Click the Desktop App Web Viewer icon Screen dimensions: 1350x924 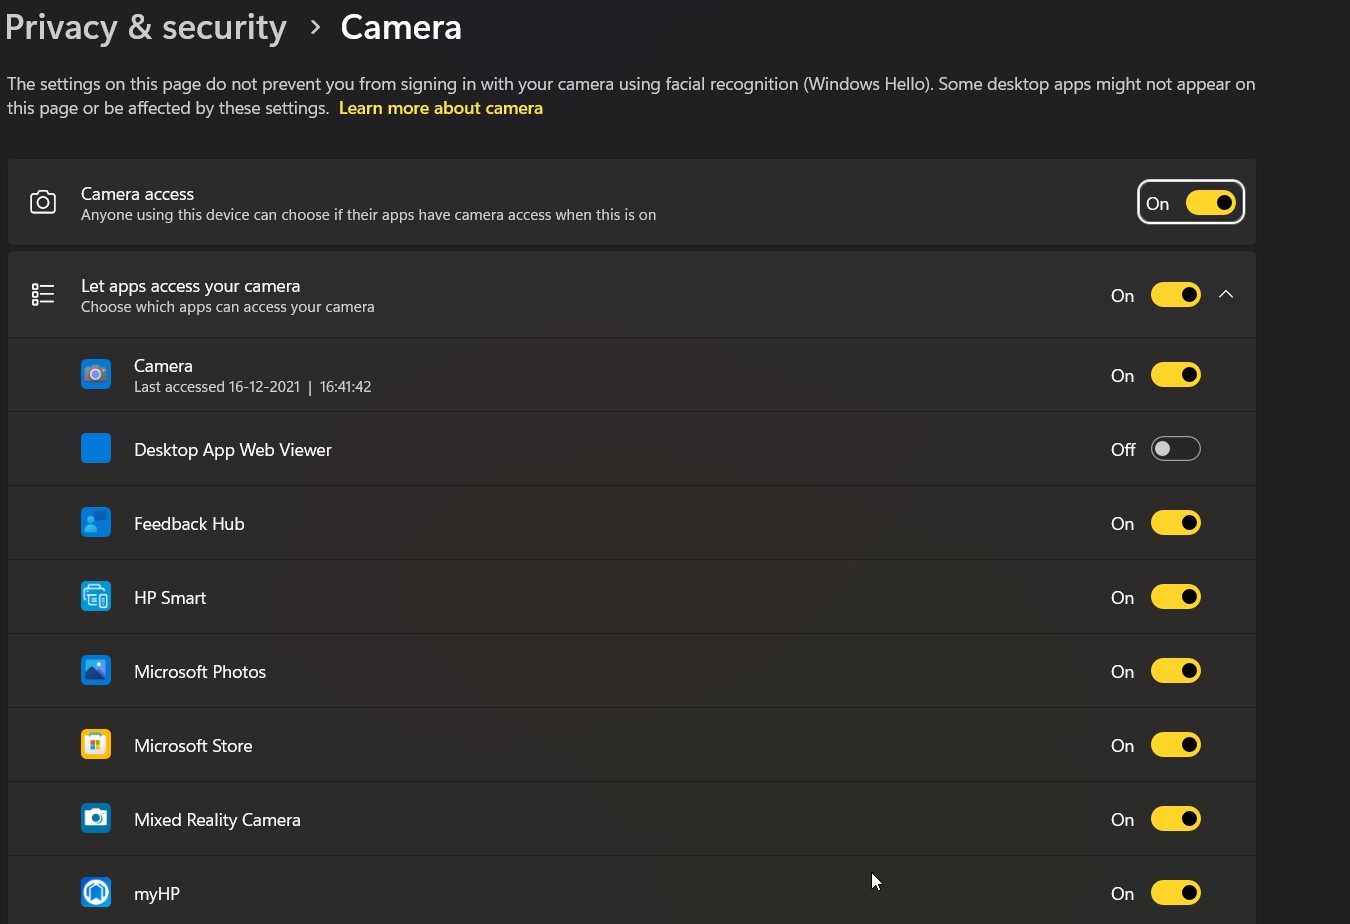click(96, 448)
